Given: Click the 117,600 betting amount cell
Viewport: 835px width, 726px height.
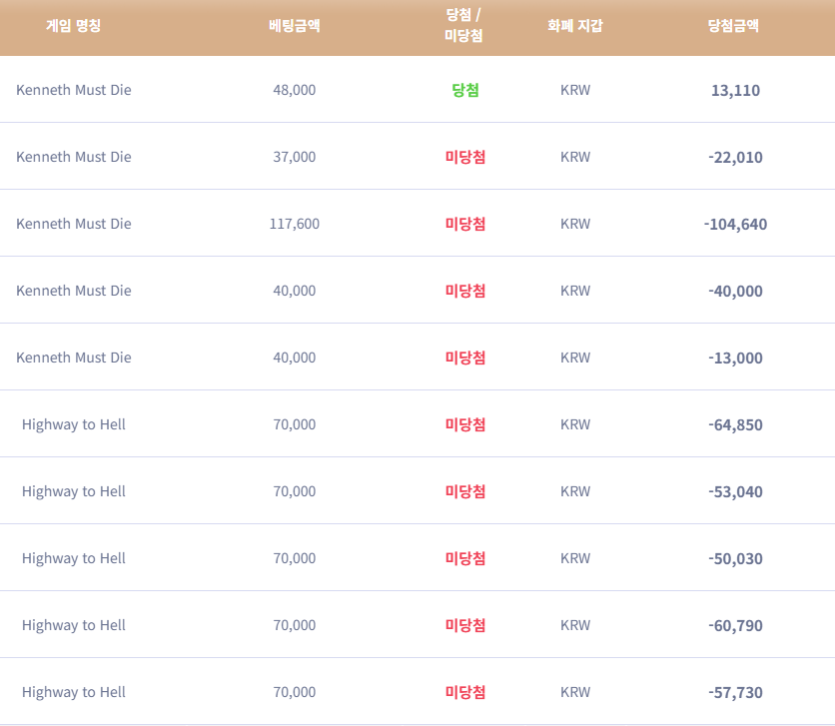Looking at the screenshot, I should pyautogui.click(x=294, y=224).
